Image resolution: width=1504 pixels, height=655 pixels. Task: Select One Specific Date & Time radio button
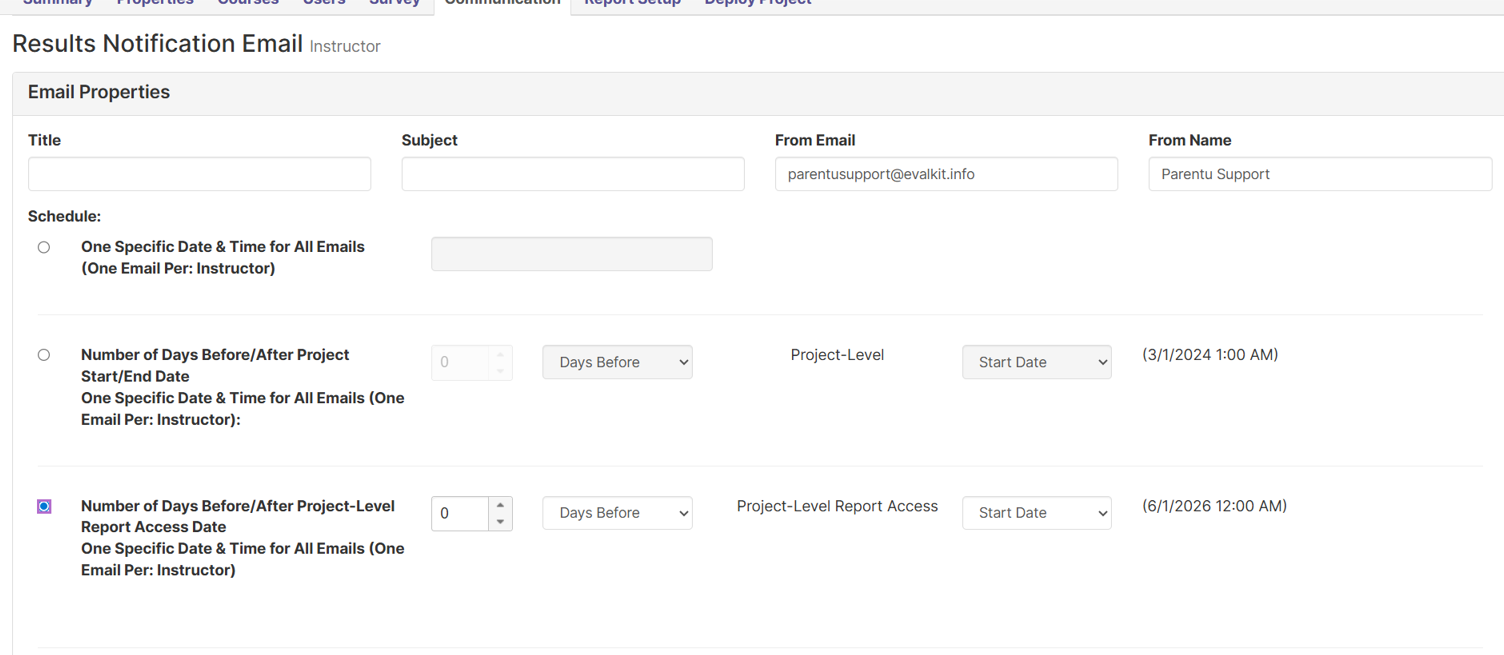tap(44, 247)
